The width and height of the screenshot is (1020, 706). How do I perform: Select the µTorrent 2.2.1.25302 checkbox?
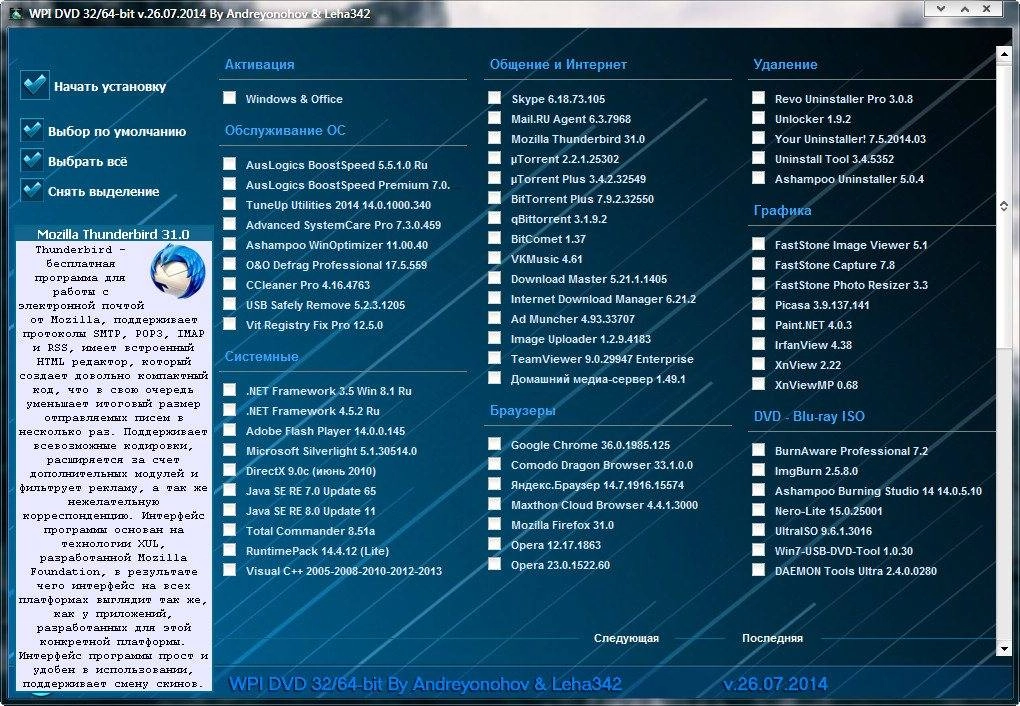pos(495,158)
